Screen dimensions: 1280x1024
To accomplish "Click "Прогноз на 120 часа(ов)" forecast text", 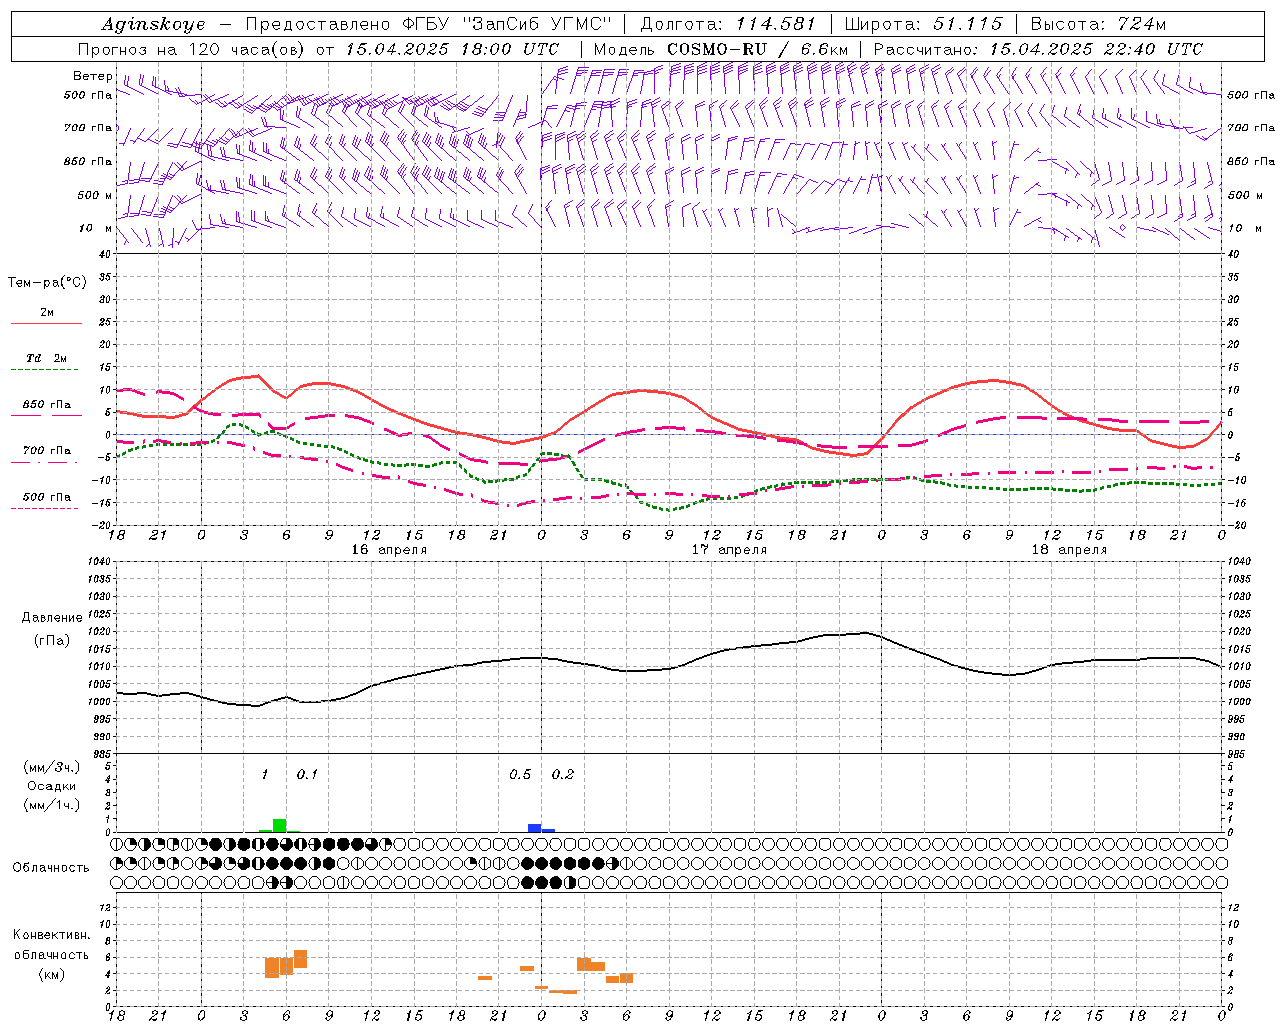I will (193, 49).
